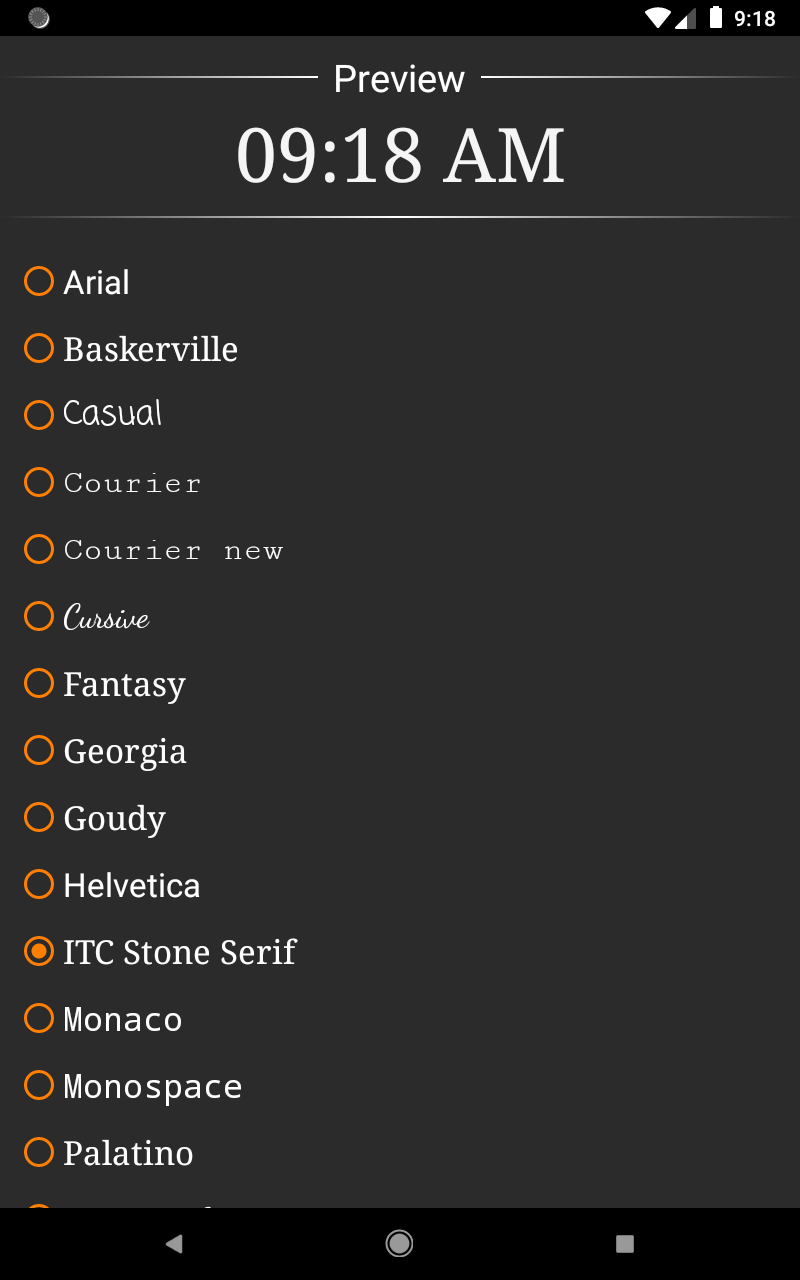This screenshot has height=1280, width=800.
Task: Select the Monospace font option
Action: (x=39, y=1085)
